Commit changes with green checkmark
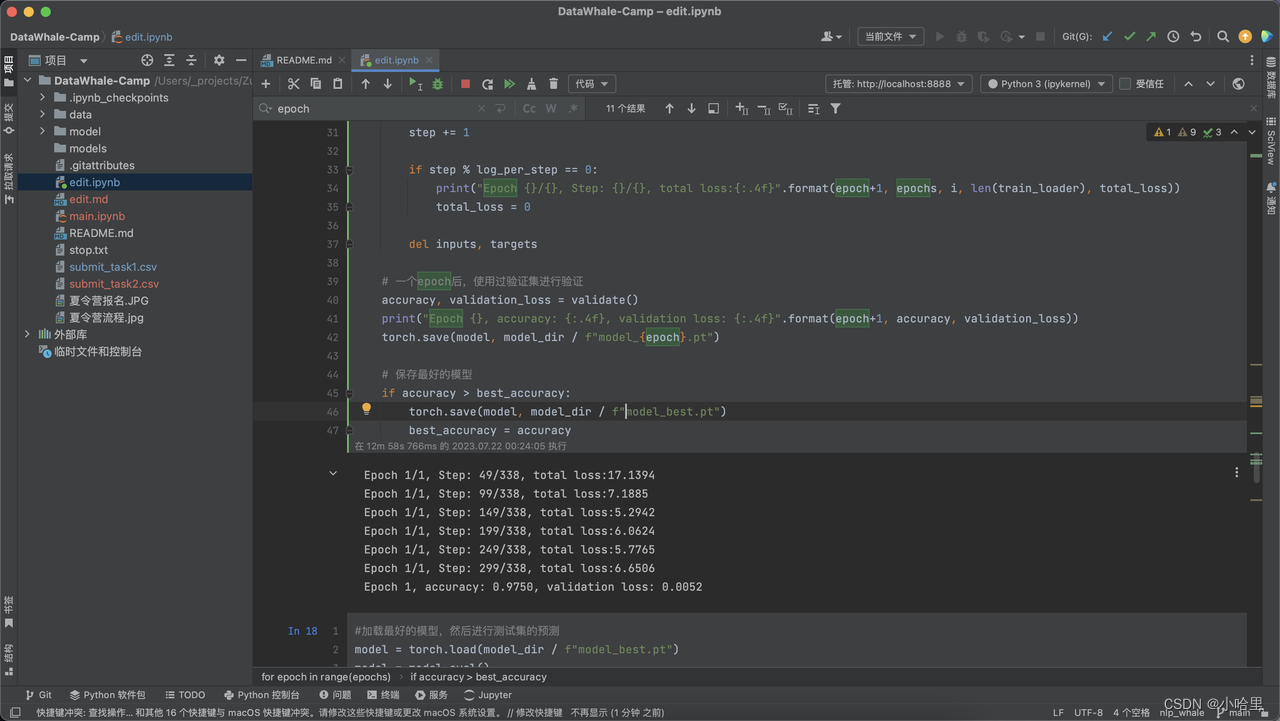 click(1129, 36)
